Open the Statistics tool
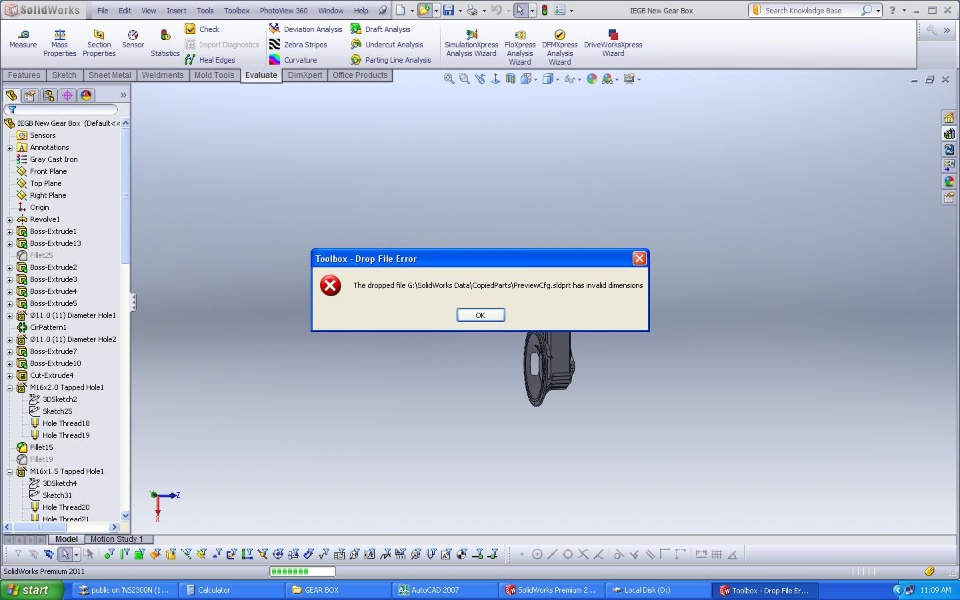 click(x=165, y=43)
